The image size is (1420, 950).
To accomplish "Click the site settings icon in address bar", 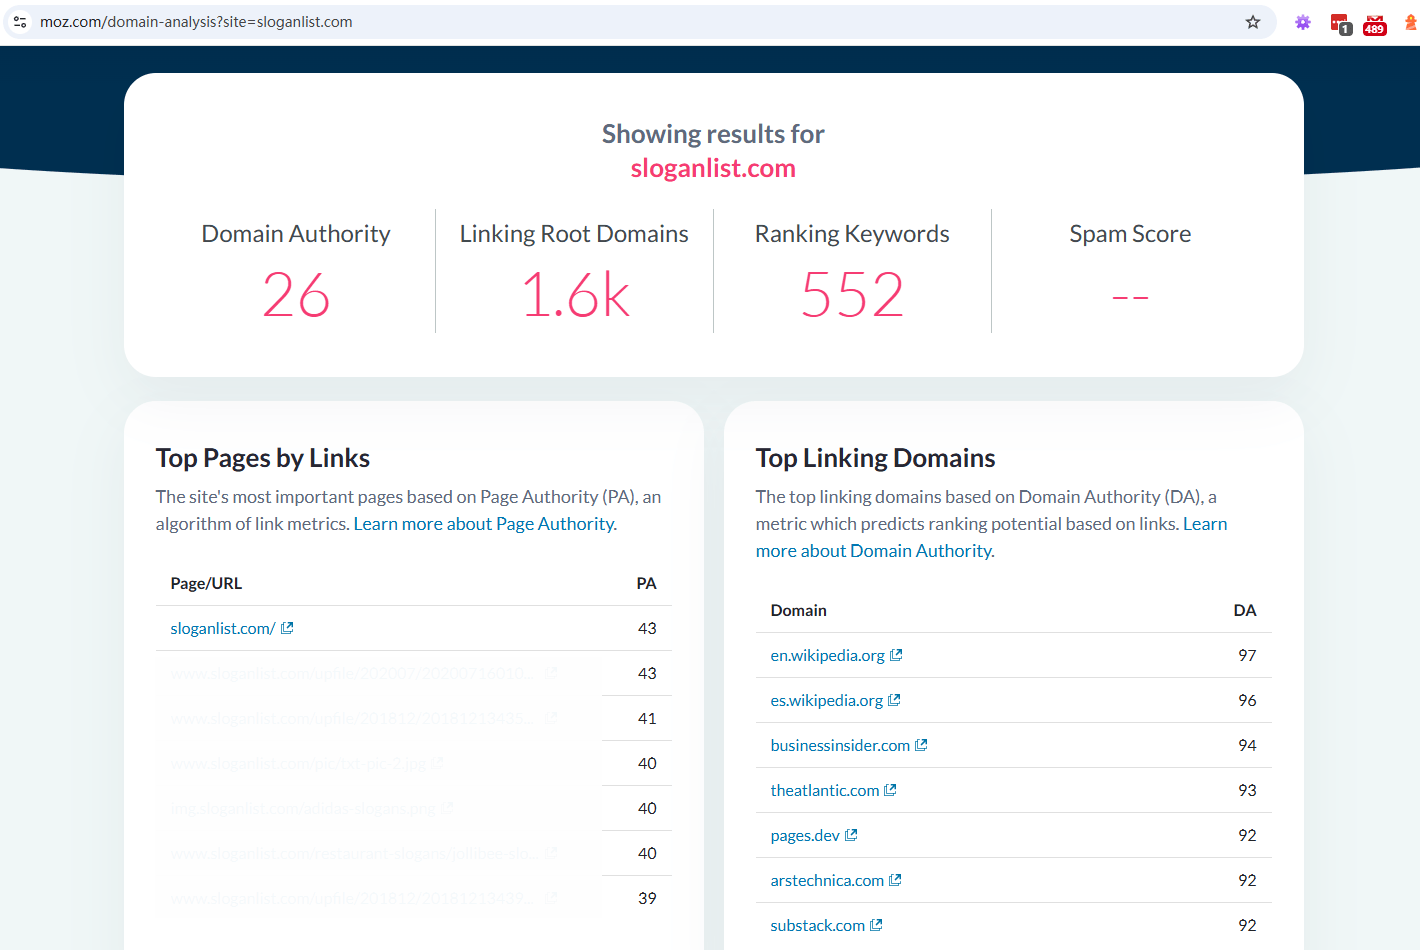I will tap(20, 22).
